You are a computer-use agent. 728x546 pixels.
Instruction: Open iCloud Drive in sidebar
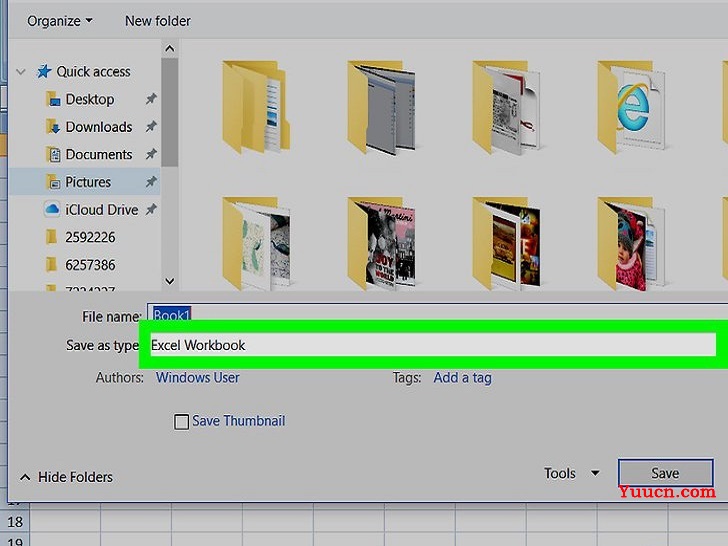point(102,210)
